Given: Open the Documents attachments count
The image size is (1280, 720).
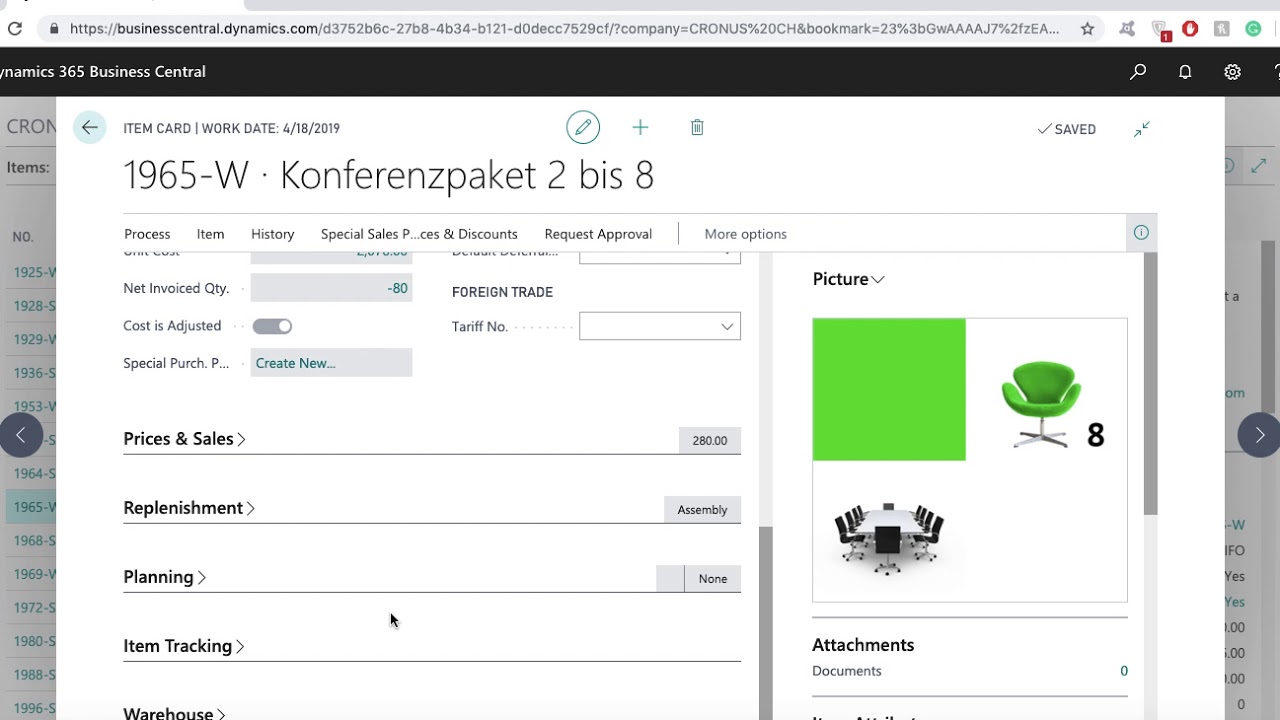Looking at the screenshot, I should [1124, 671].
